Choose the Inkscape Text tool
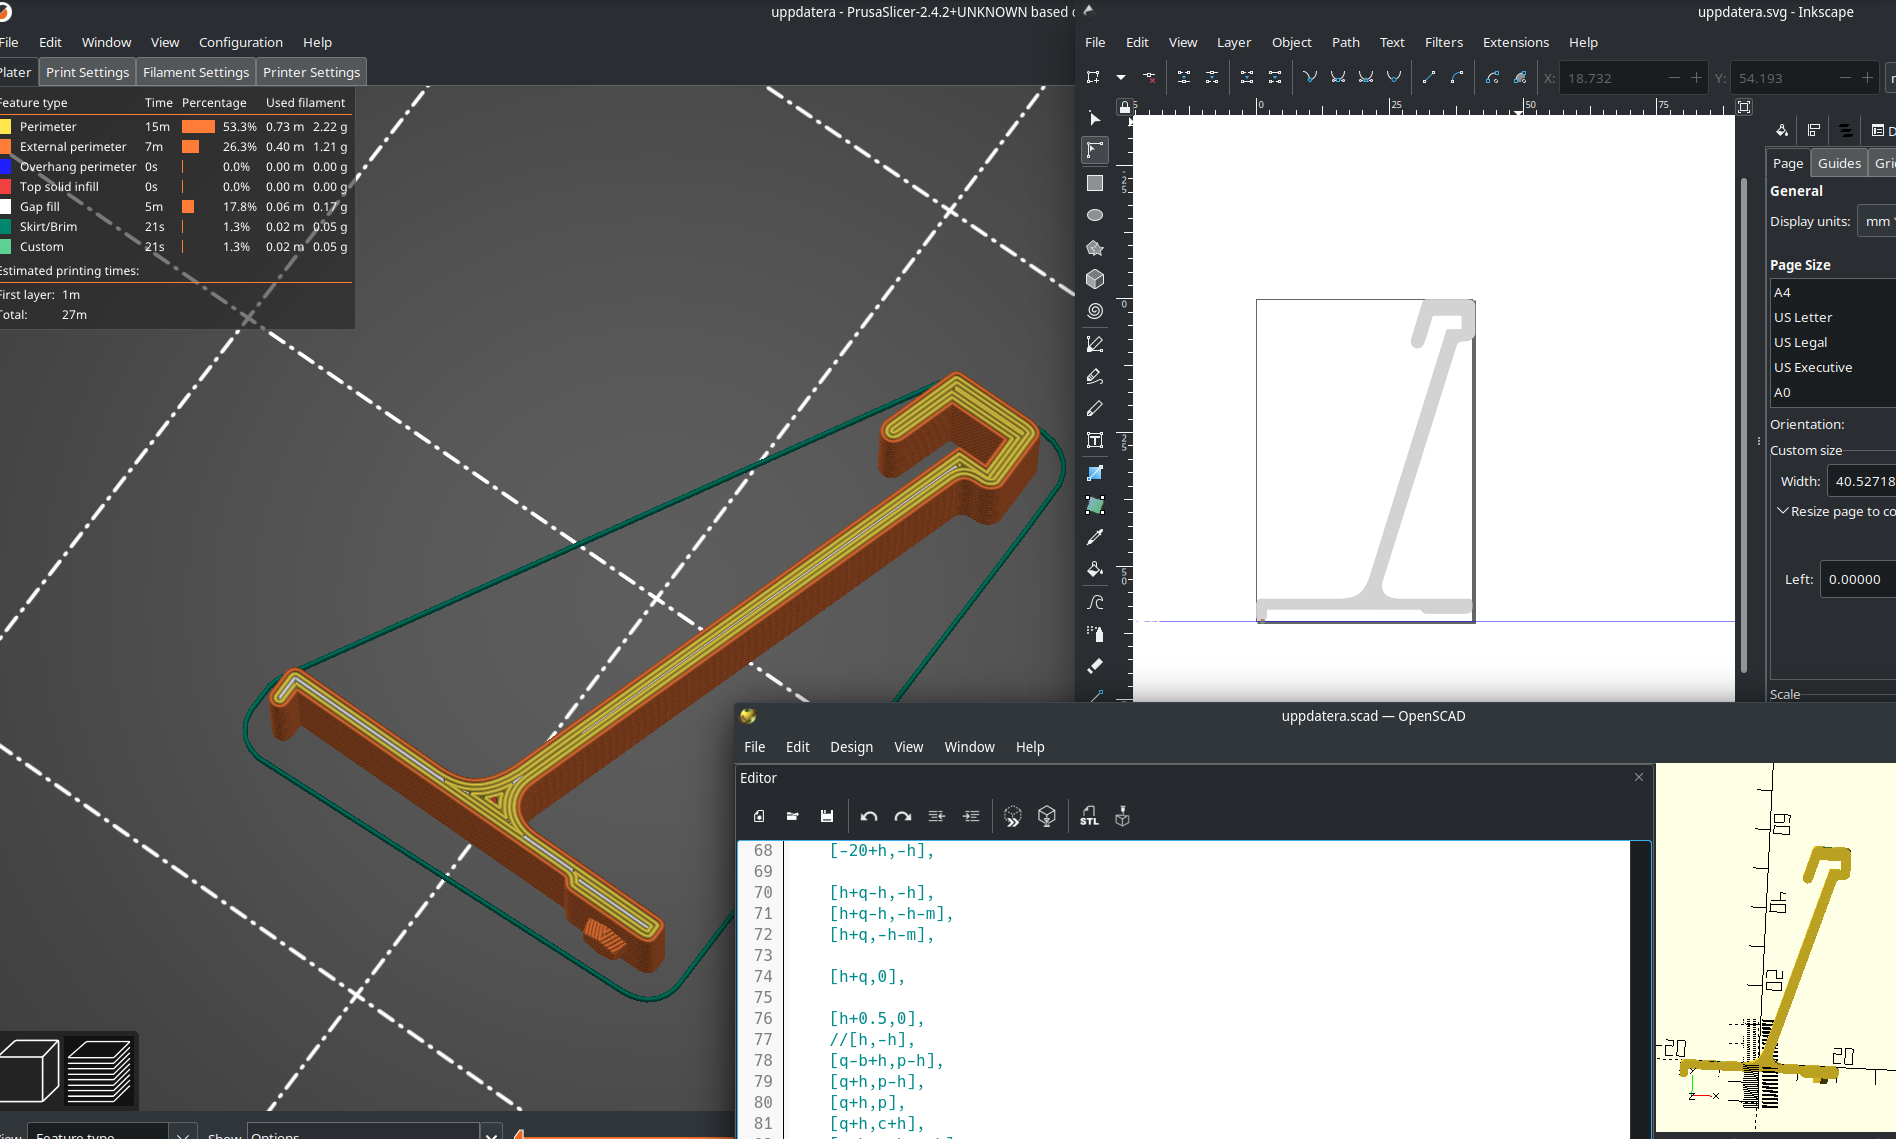 1095,440
